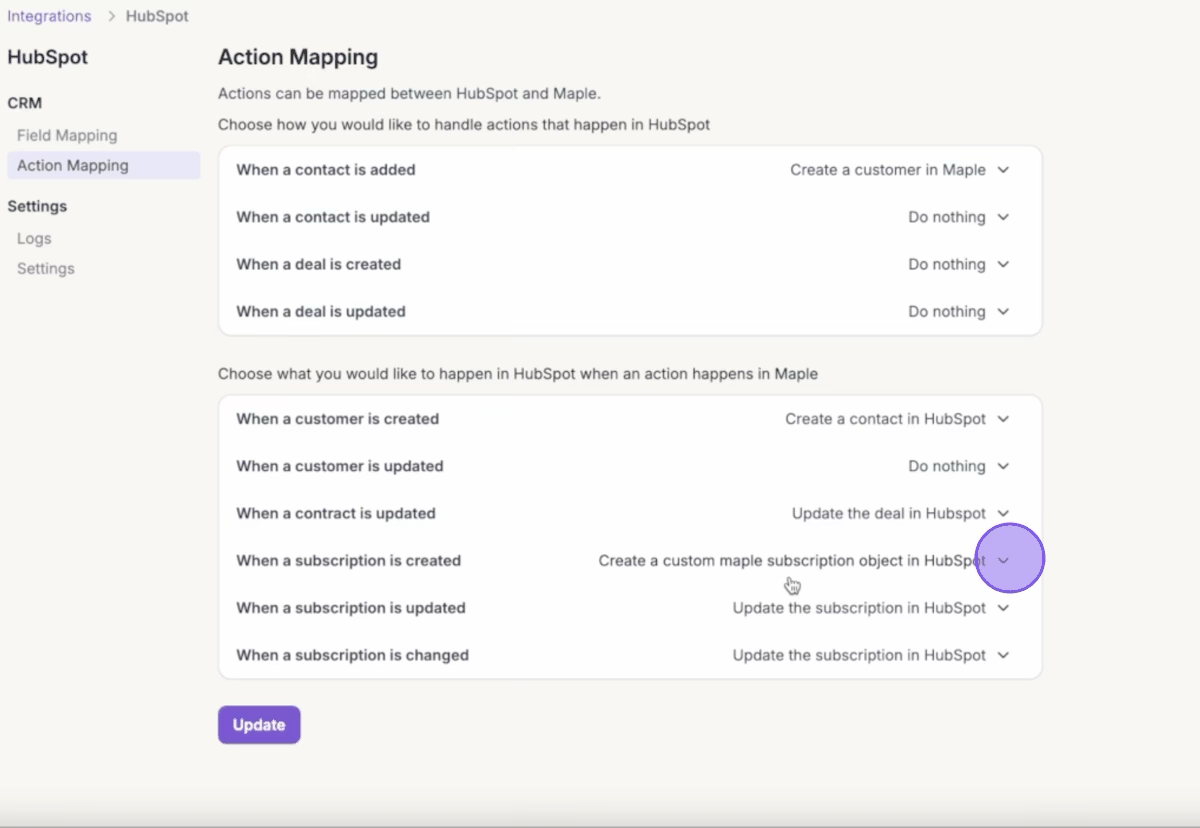Viewport: 1200px width, 828px height.
Task: Expand dropdown for 'When a contact is added'
Action: (1003, 170)
